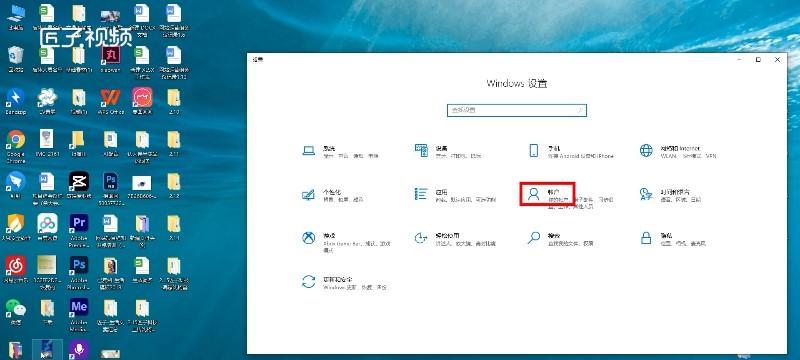Select the NetEase Cloud Music red desktop shortcut
Image resolution: width=800 pixels, height=360 pixels.
pos(16,269)
